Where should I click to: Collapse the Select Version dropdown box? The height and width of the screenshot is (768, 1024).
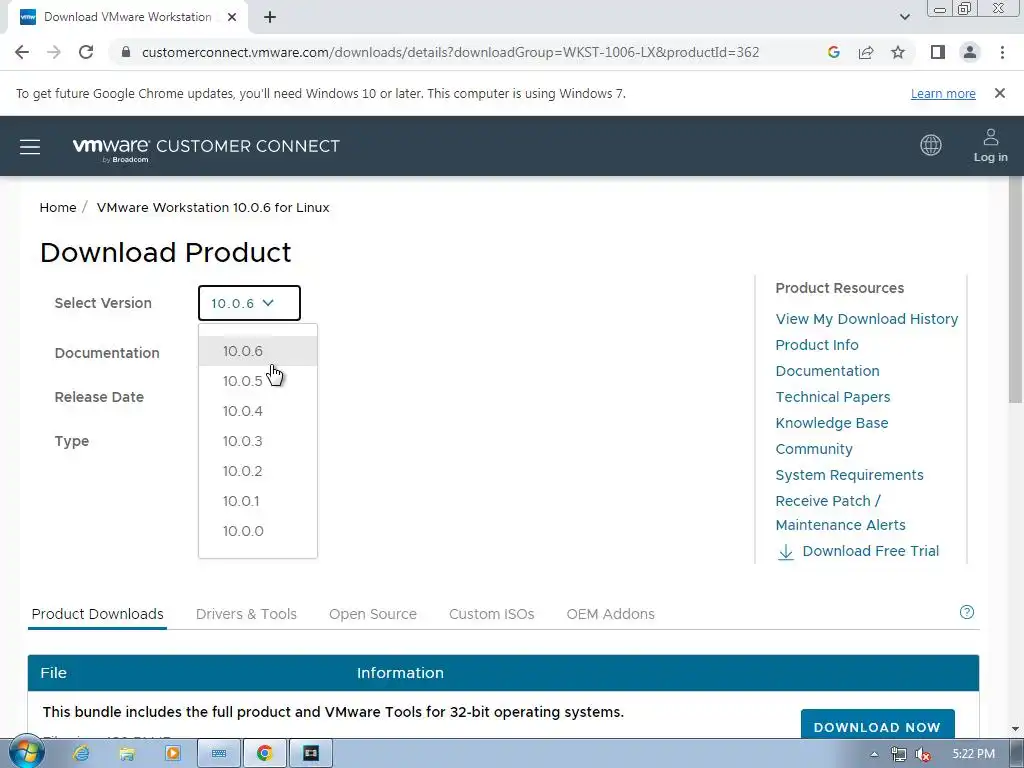point(249,303)
